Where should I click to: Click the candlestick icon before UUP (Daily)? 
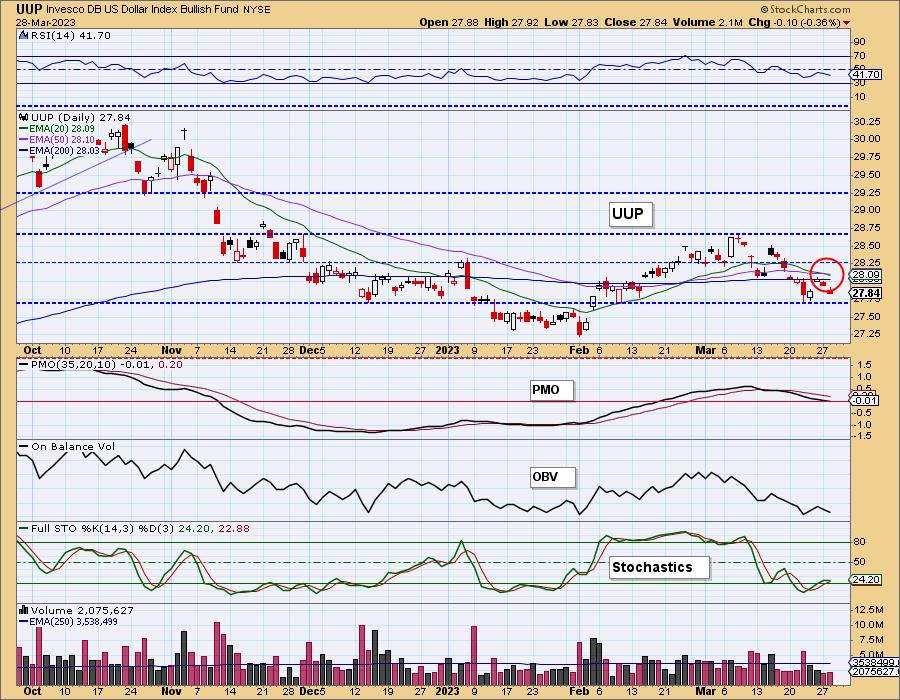tap(24, 118)
